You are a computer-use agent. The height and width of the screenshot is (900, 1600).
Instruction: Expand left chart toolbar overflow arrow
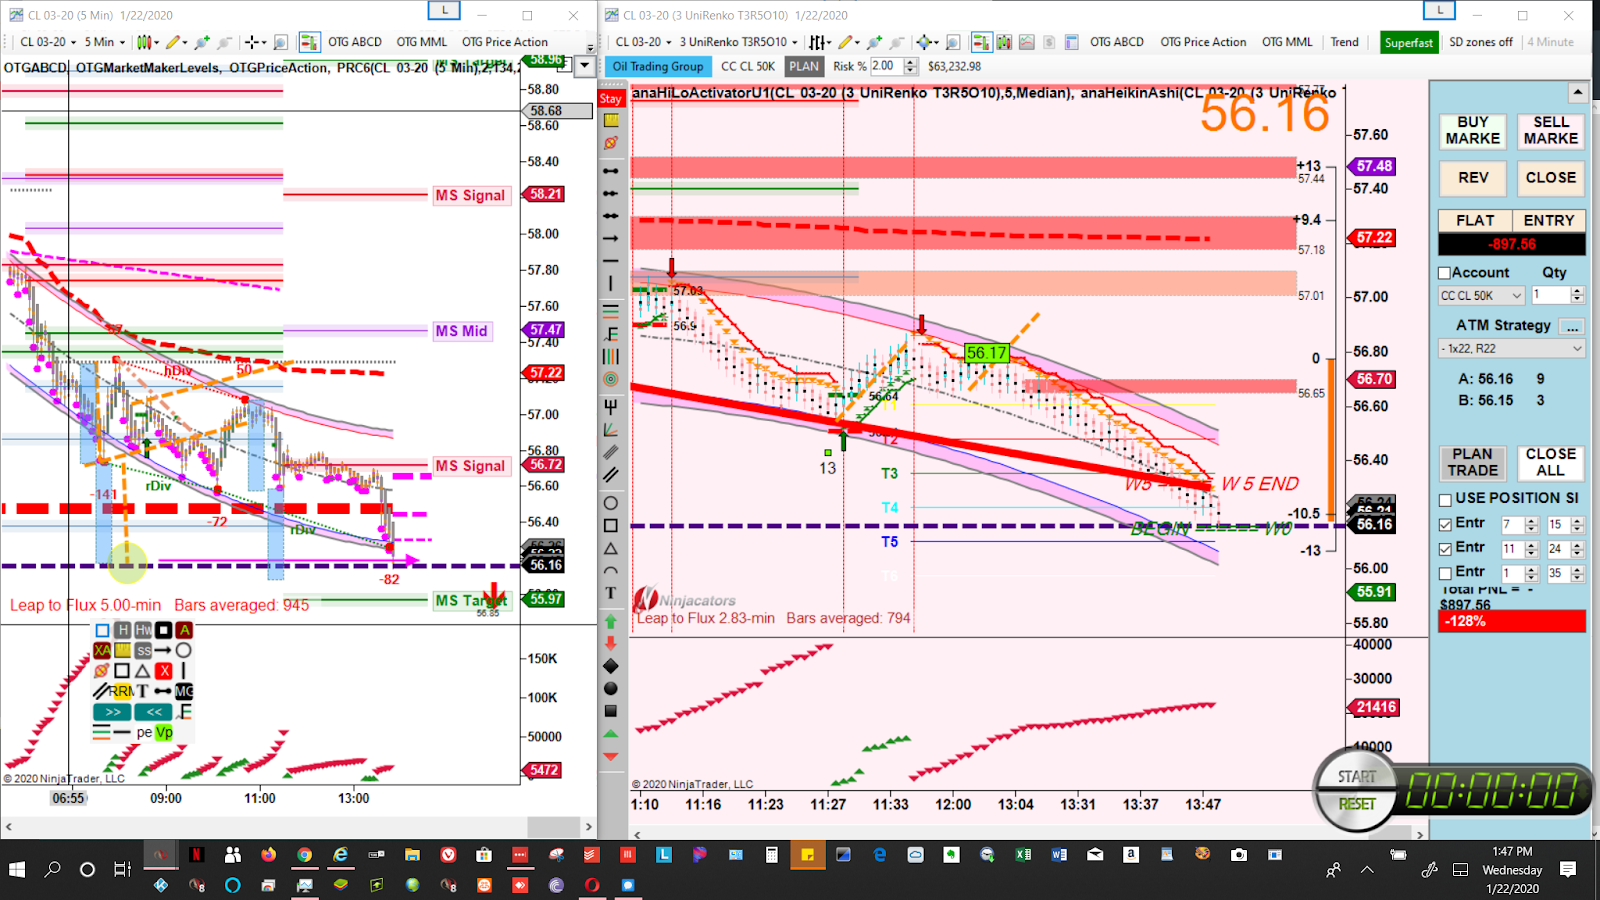click(590, 46)
